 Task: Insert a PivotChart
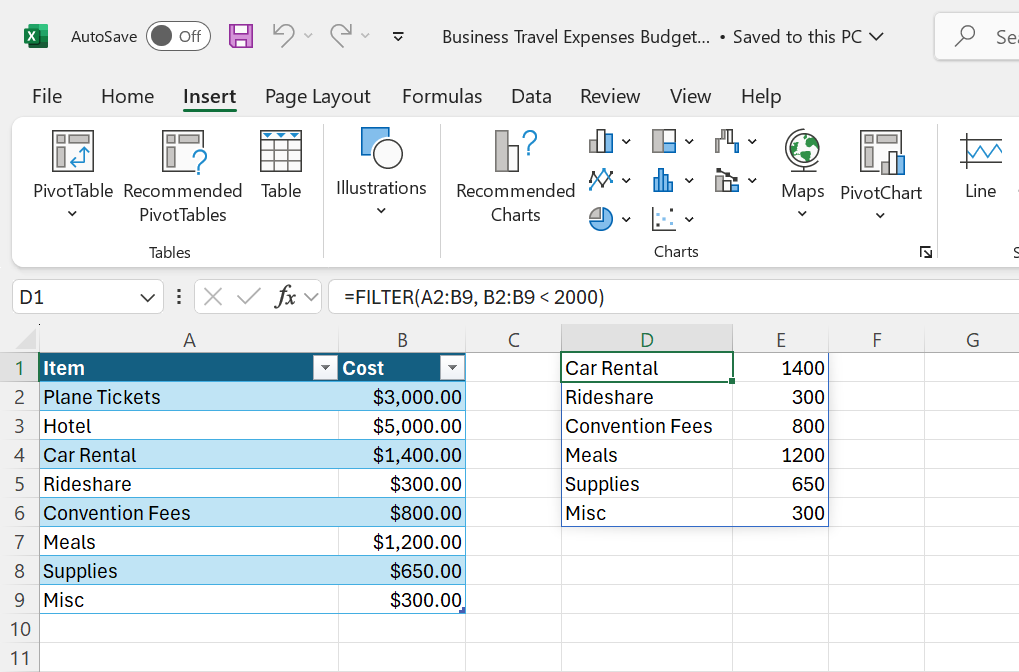pyautogui.click(x=881, y=175)
